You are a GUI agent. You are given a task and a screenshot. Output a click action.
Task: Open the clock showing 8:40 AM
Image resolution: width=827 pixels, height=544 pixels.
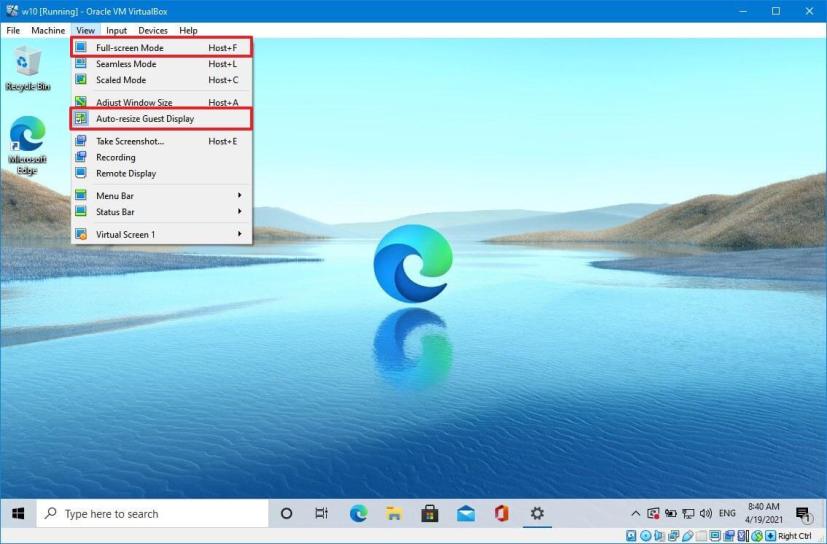tap(764, 513)
